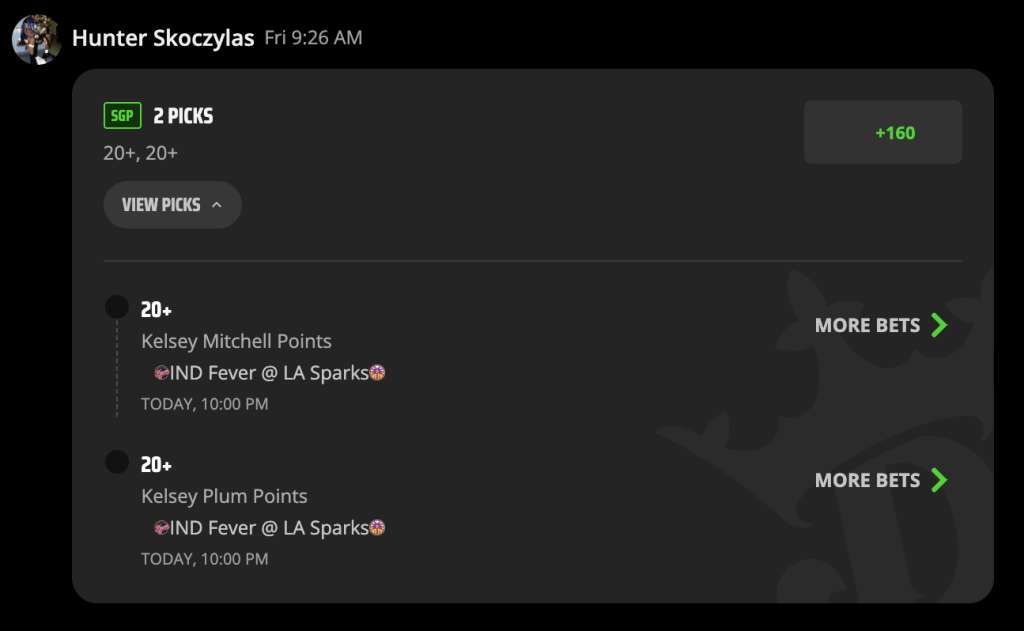Screen dimensions: 1024x631
Task: Collapse the View Picks expander
Action: 172,205
